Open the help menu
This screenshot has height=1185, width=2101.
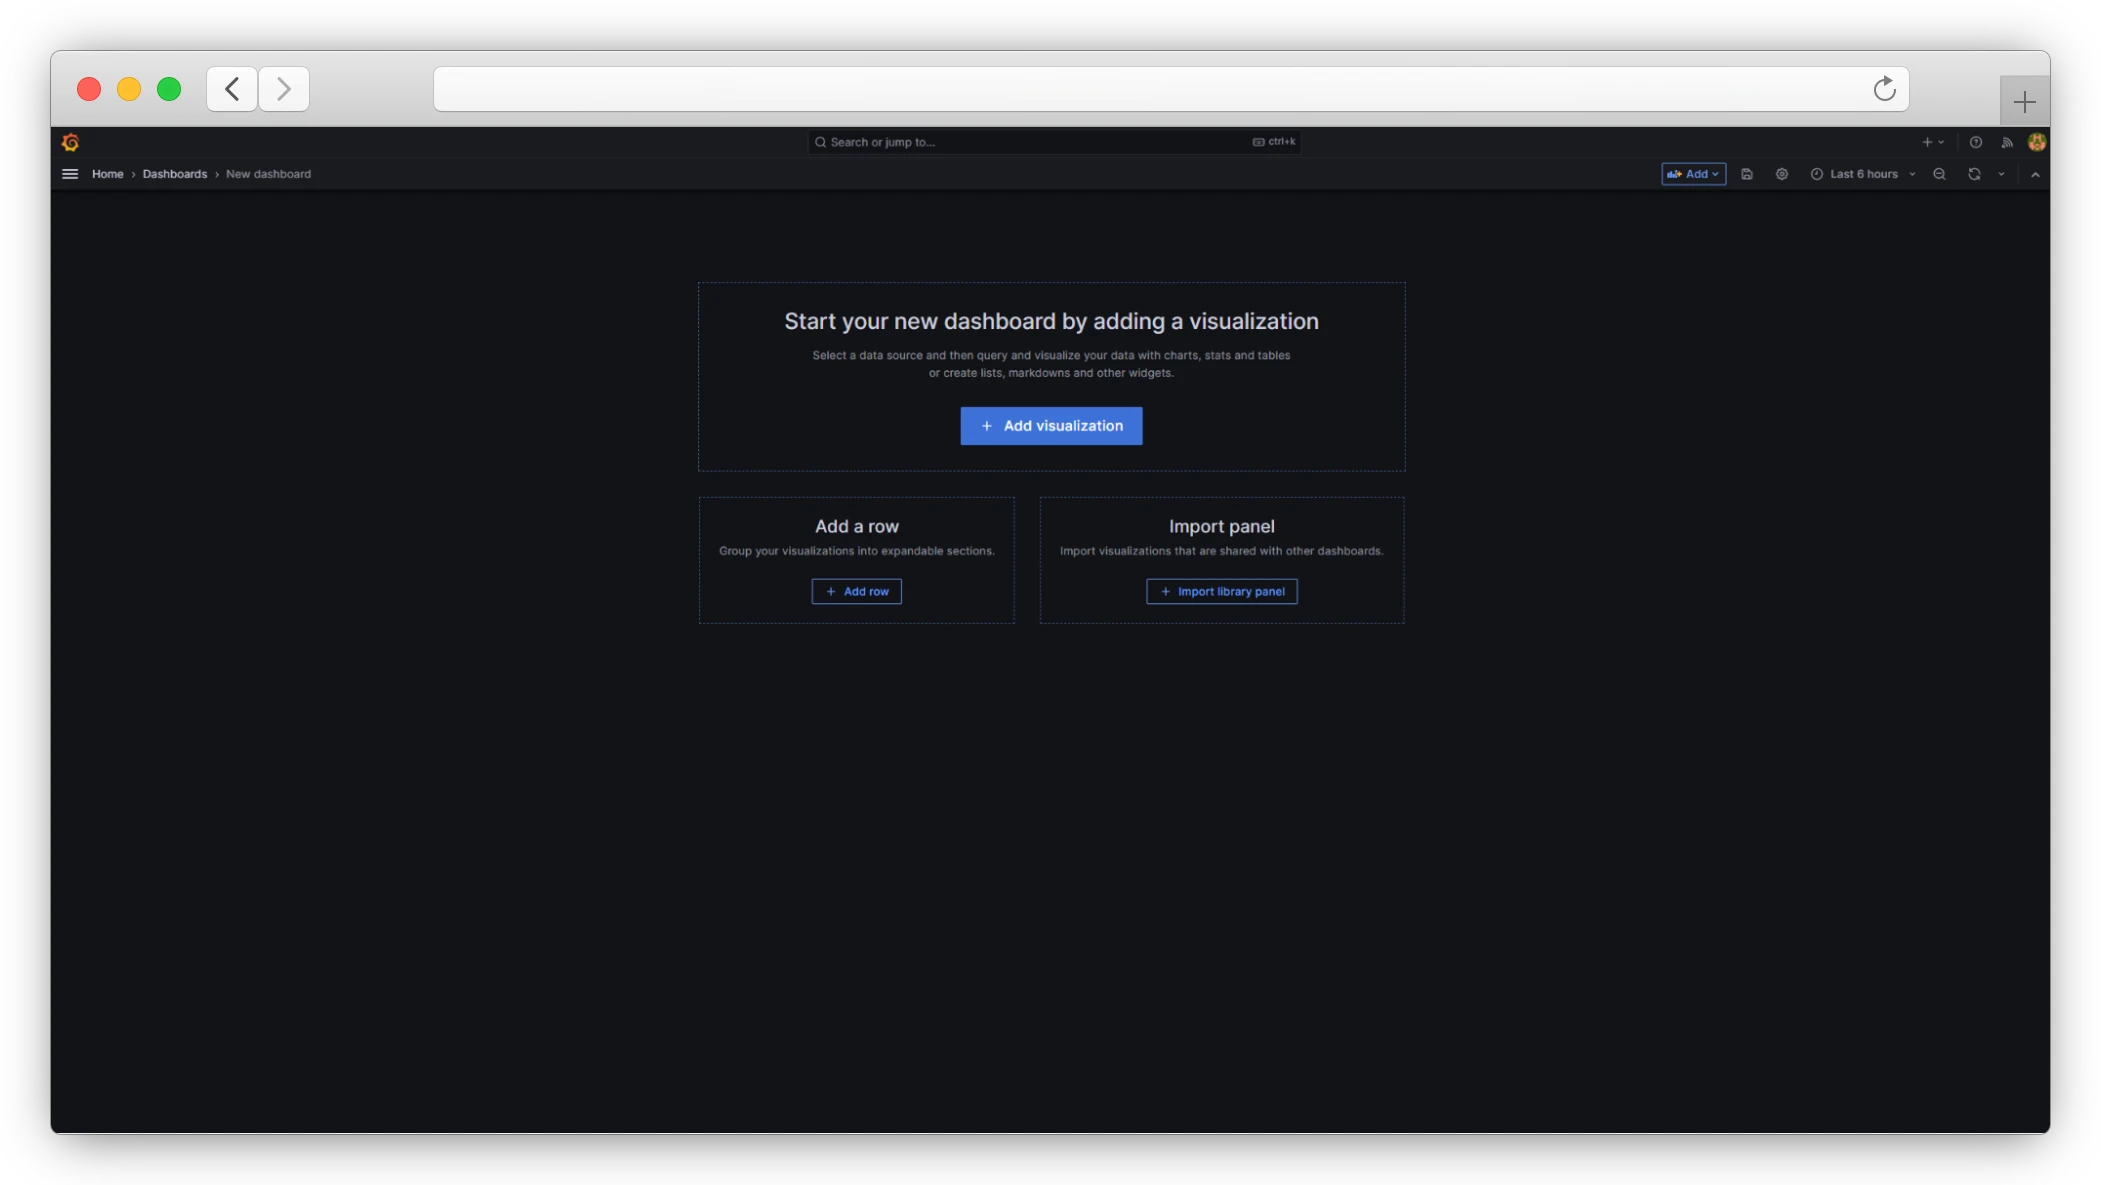[1975, 142]
